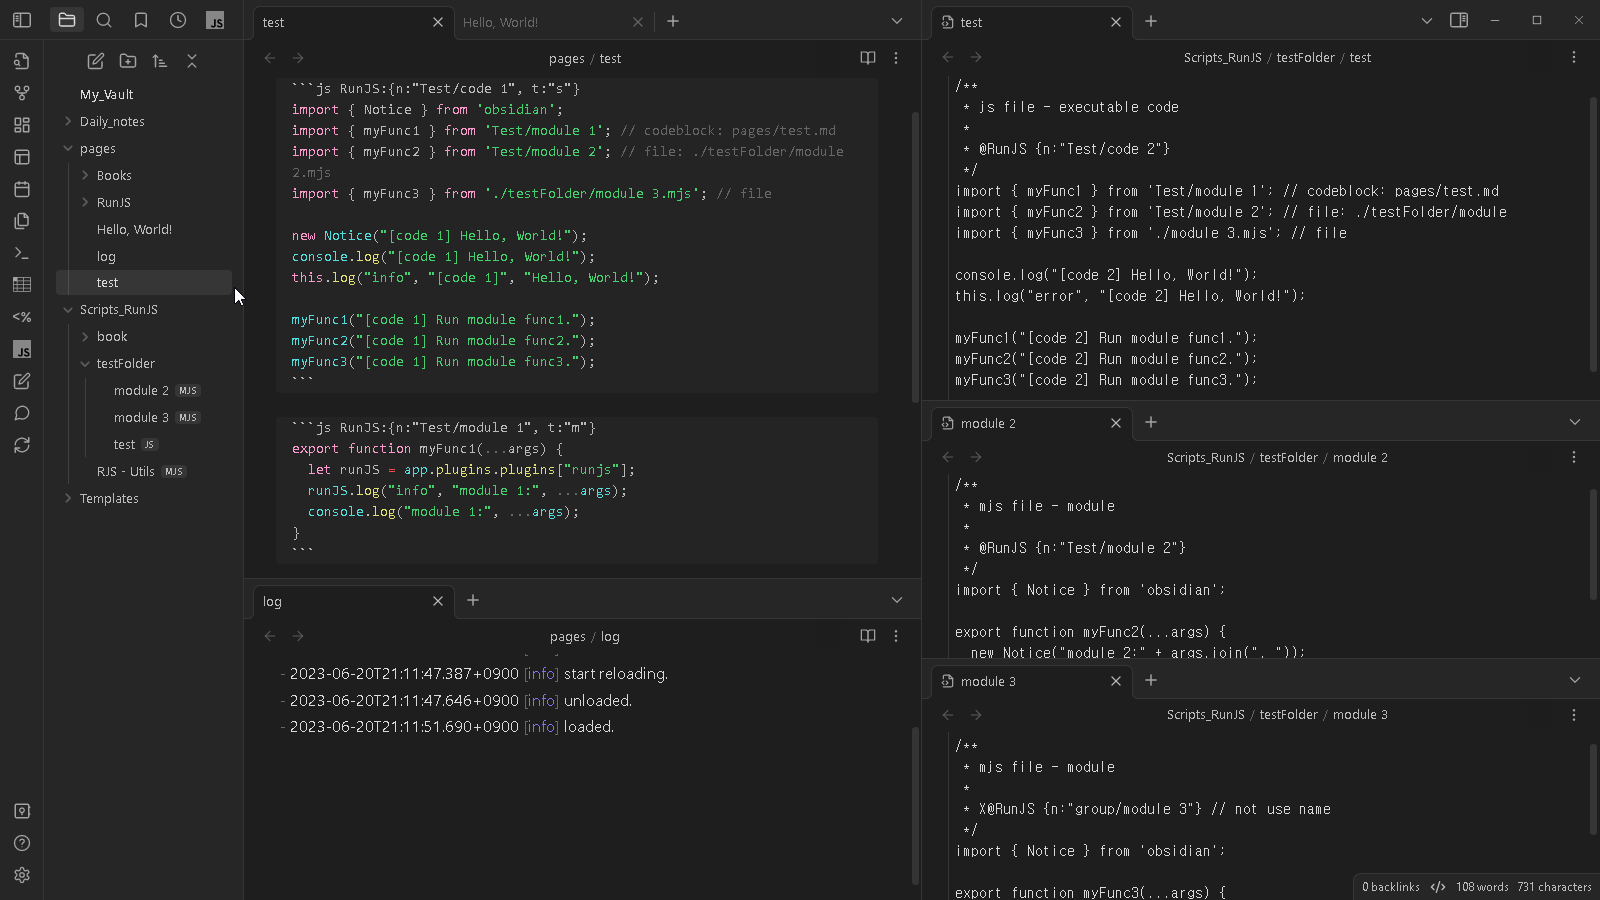1600x900 pixels.
Task: Create a new note in explorer
Action: 96,61
